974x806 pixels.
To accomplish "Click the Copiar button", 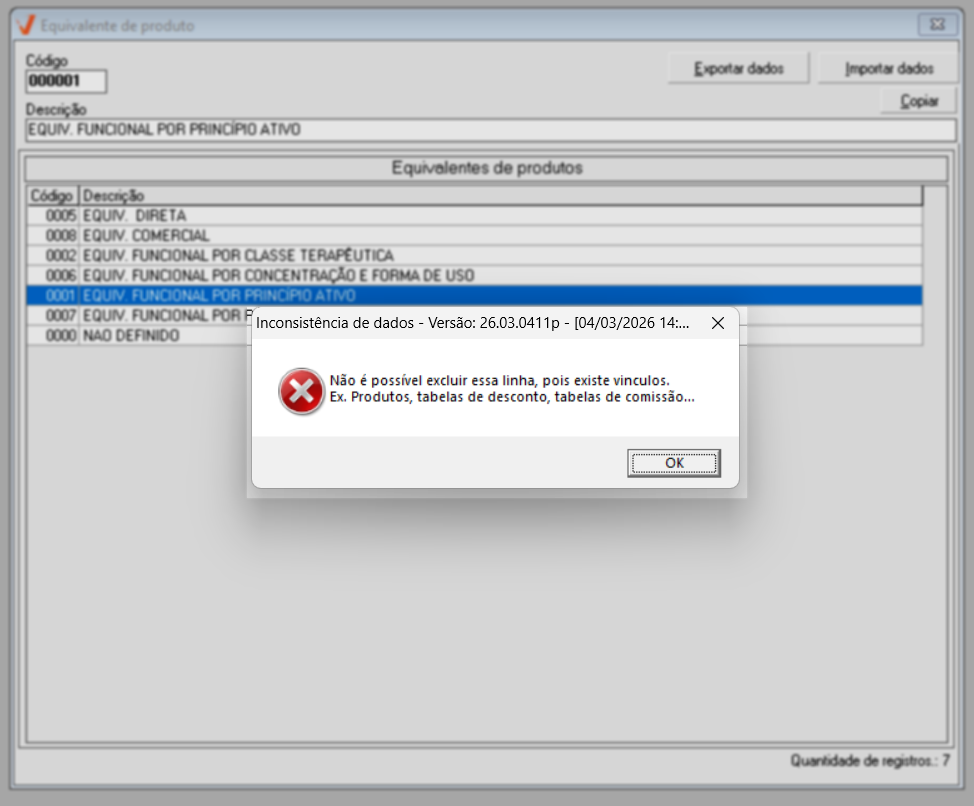I will pyautogui.click(x=919, y=101).
